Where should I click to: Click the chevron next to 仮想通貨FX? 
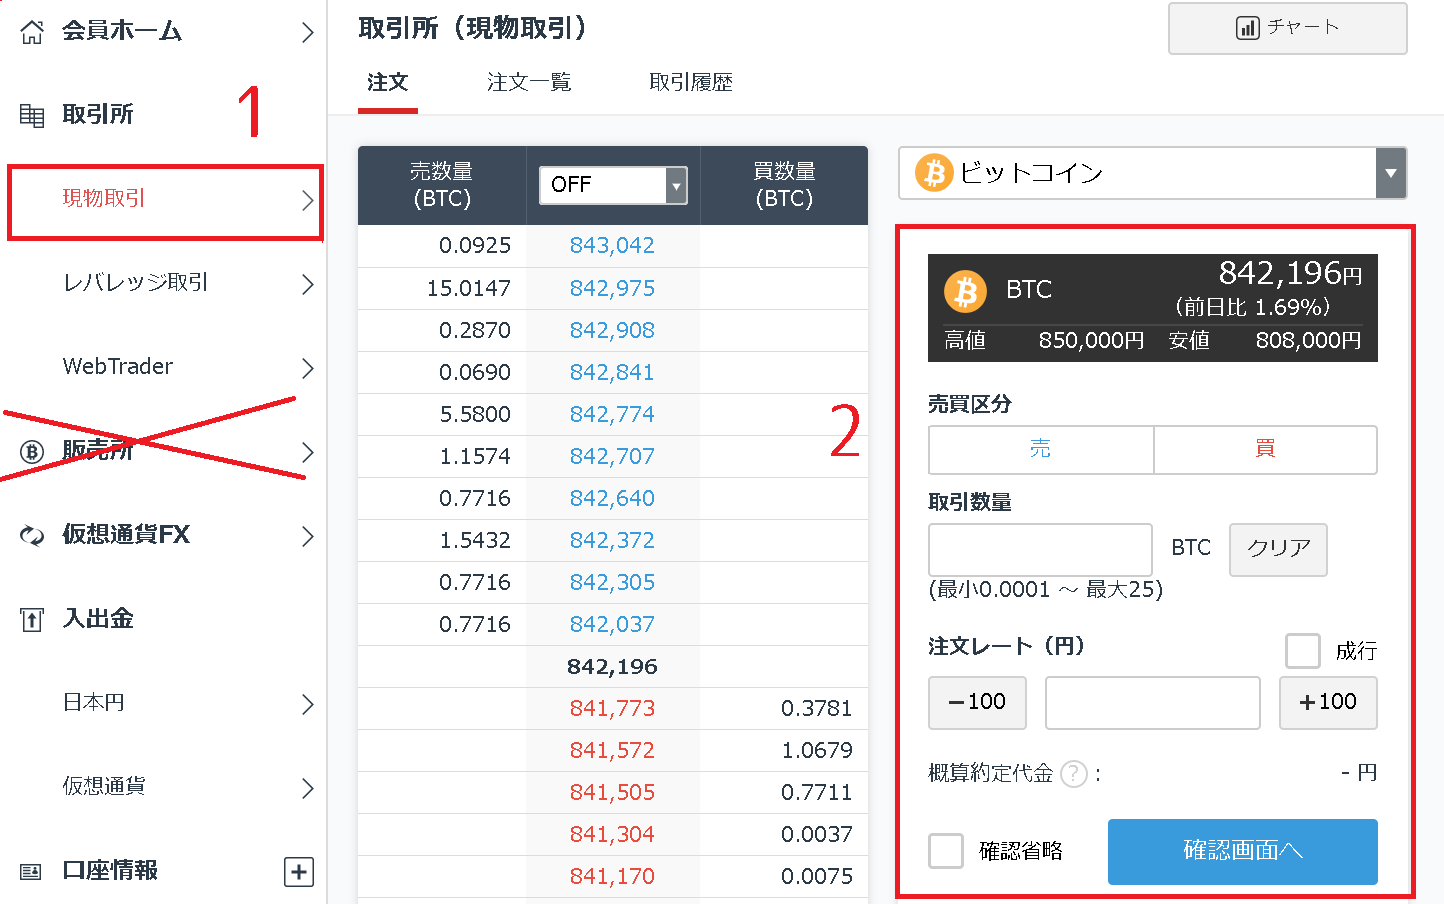[x=308, y=537]
